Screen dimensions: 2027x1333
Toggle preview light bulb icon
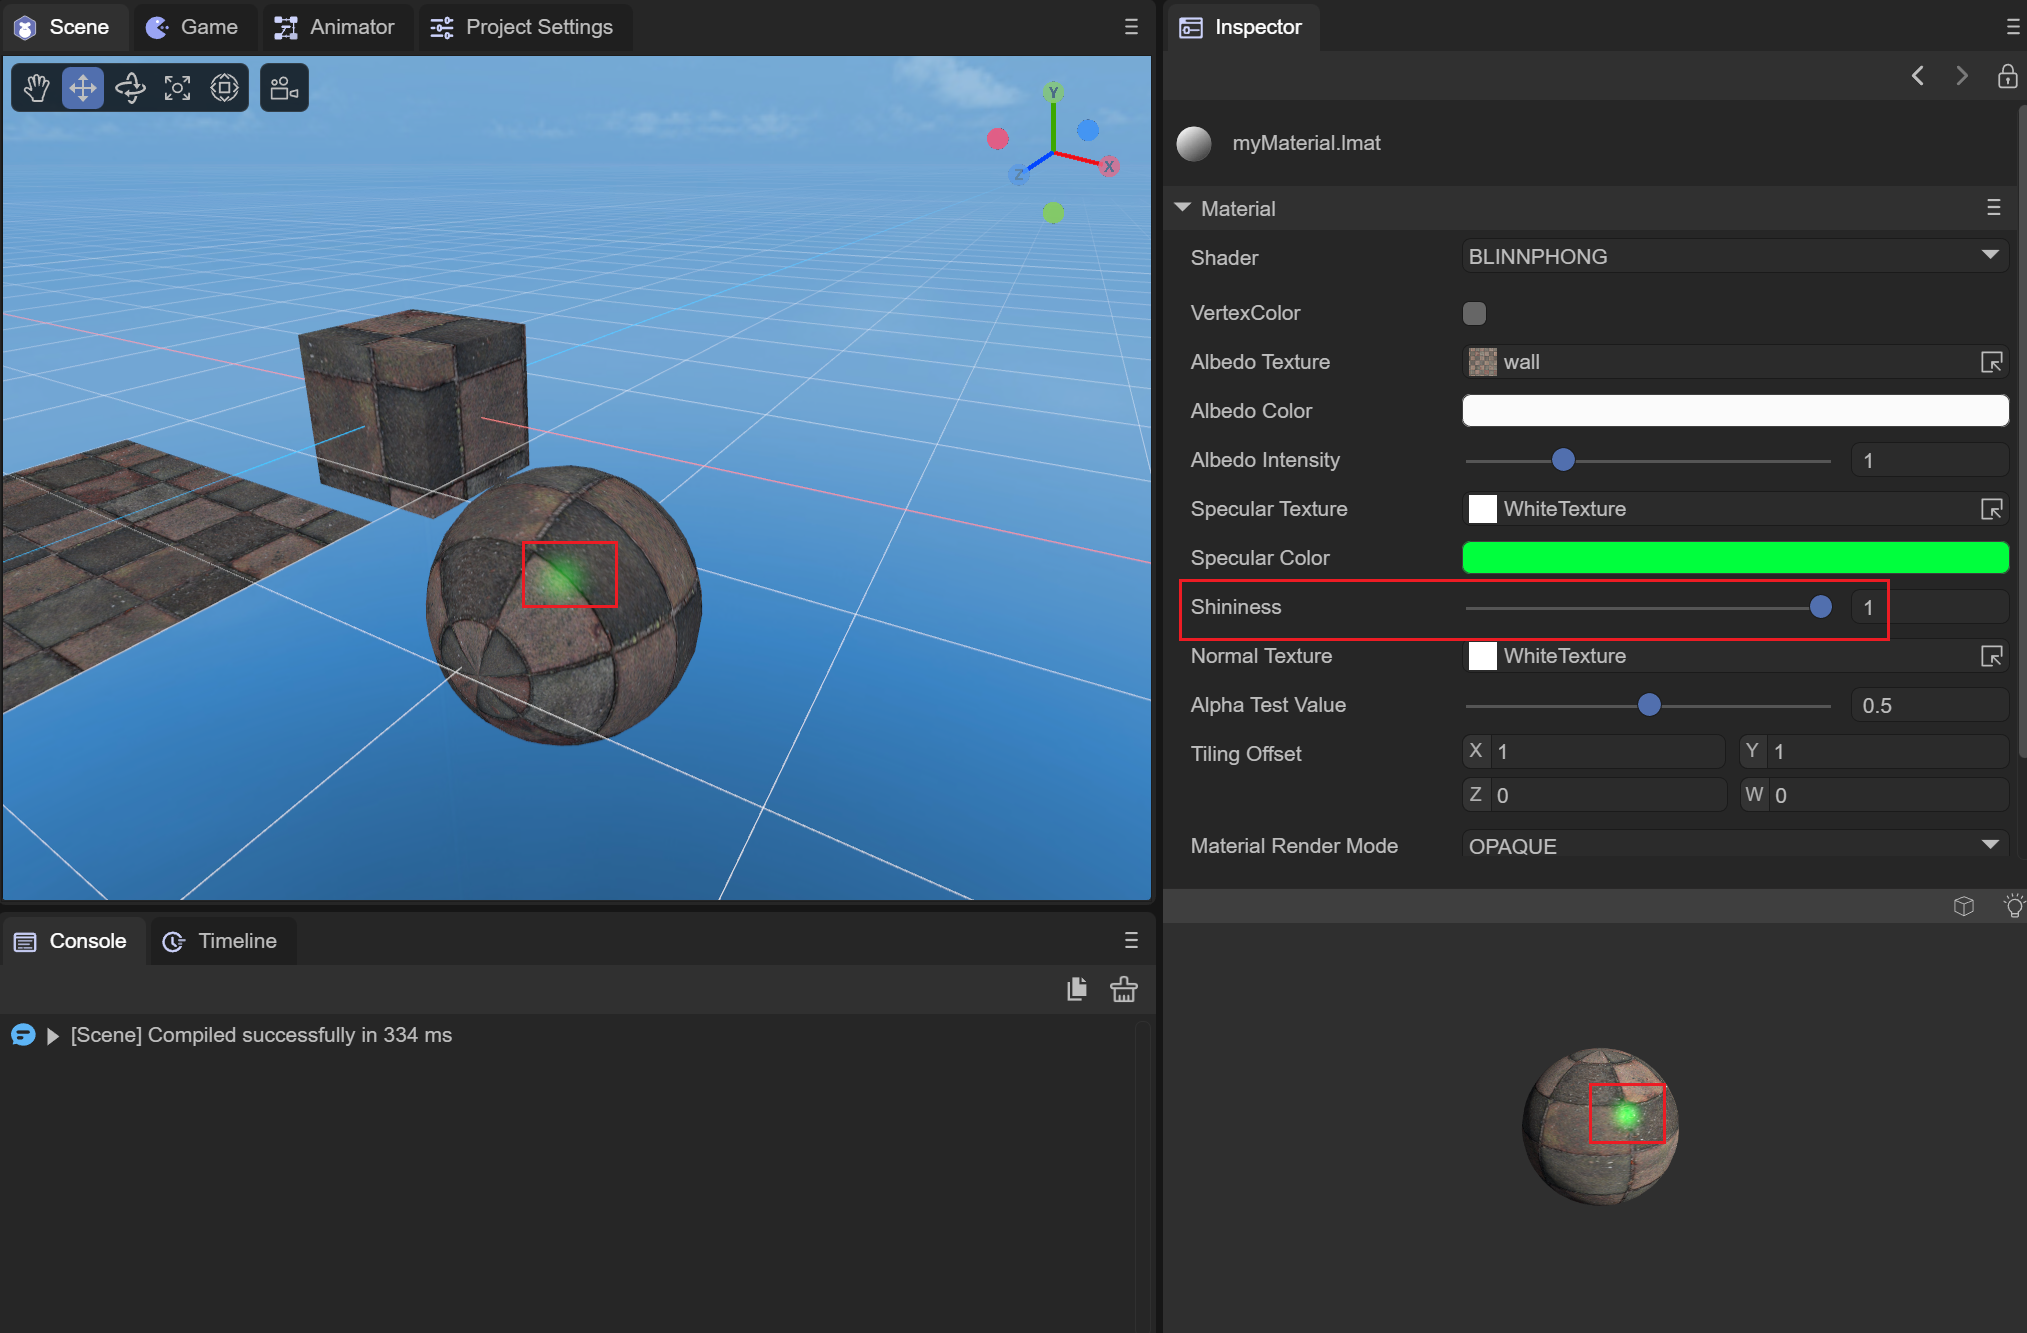pos(2013,906)
